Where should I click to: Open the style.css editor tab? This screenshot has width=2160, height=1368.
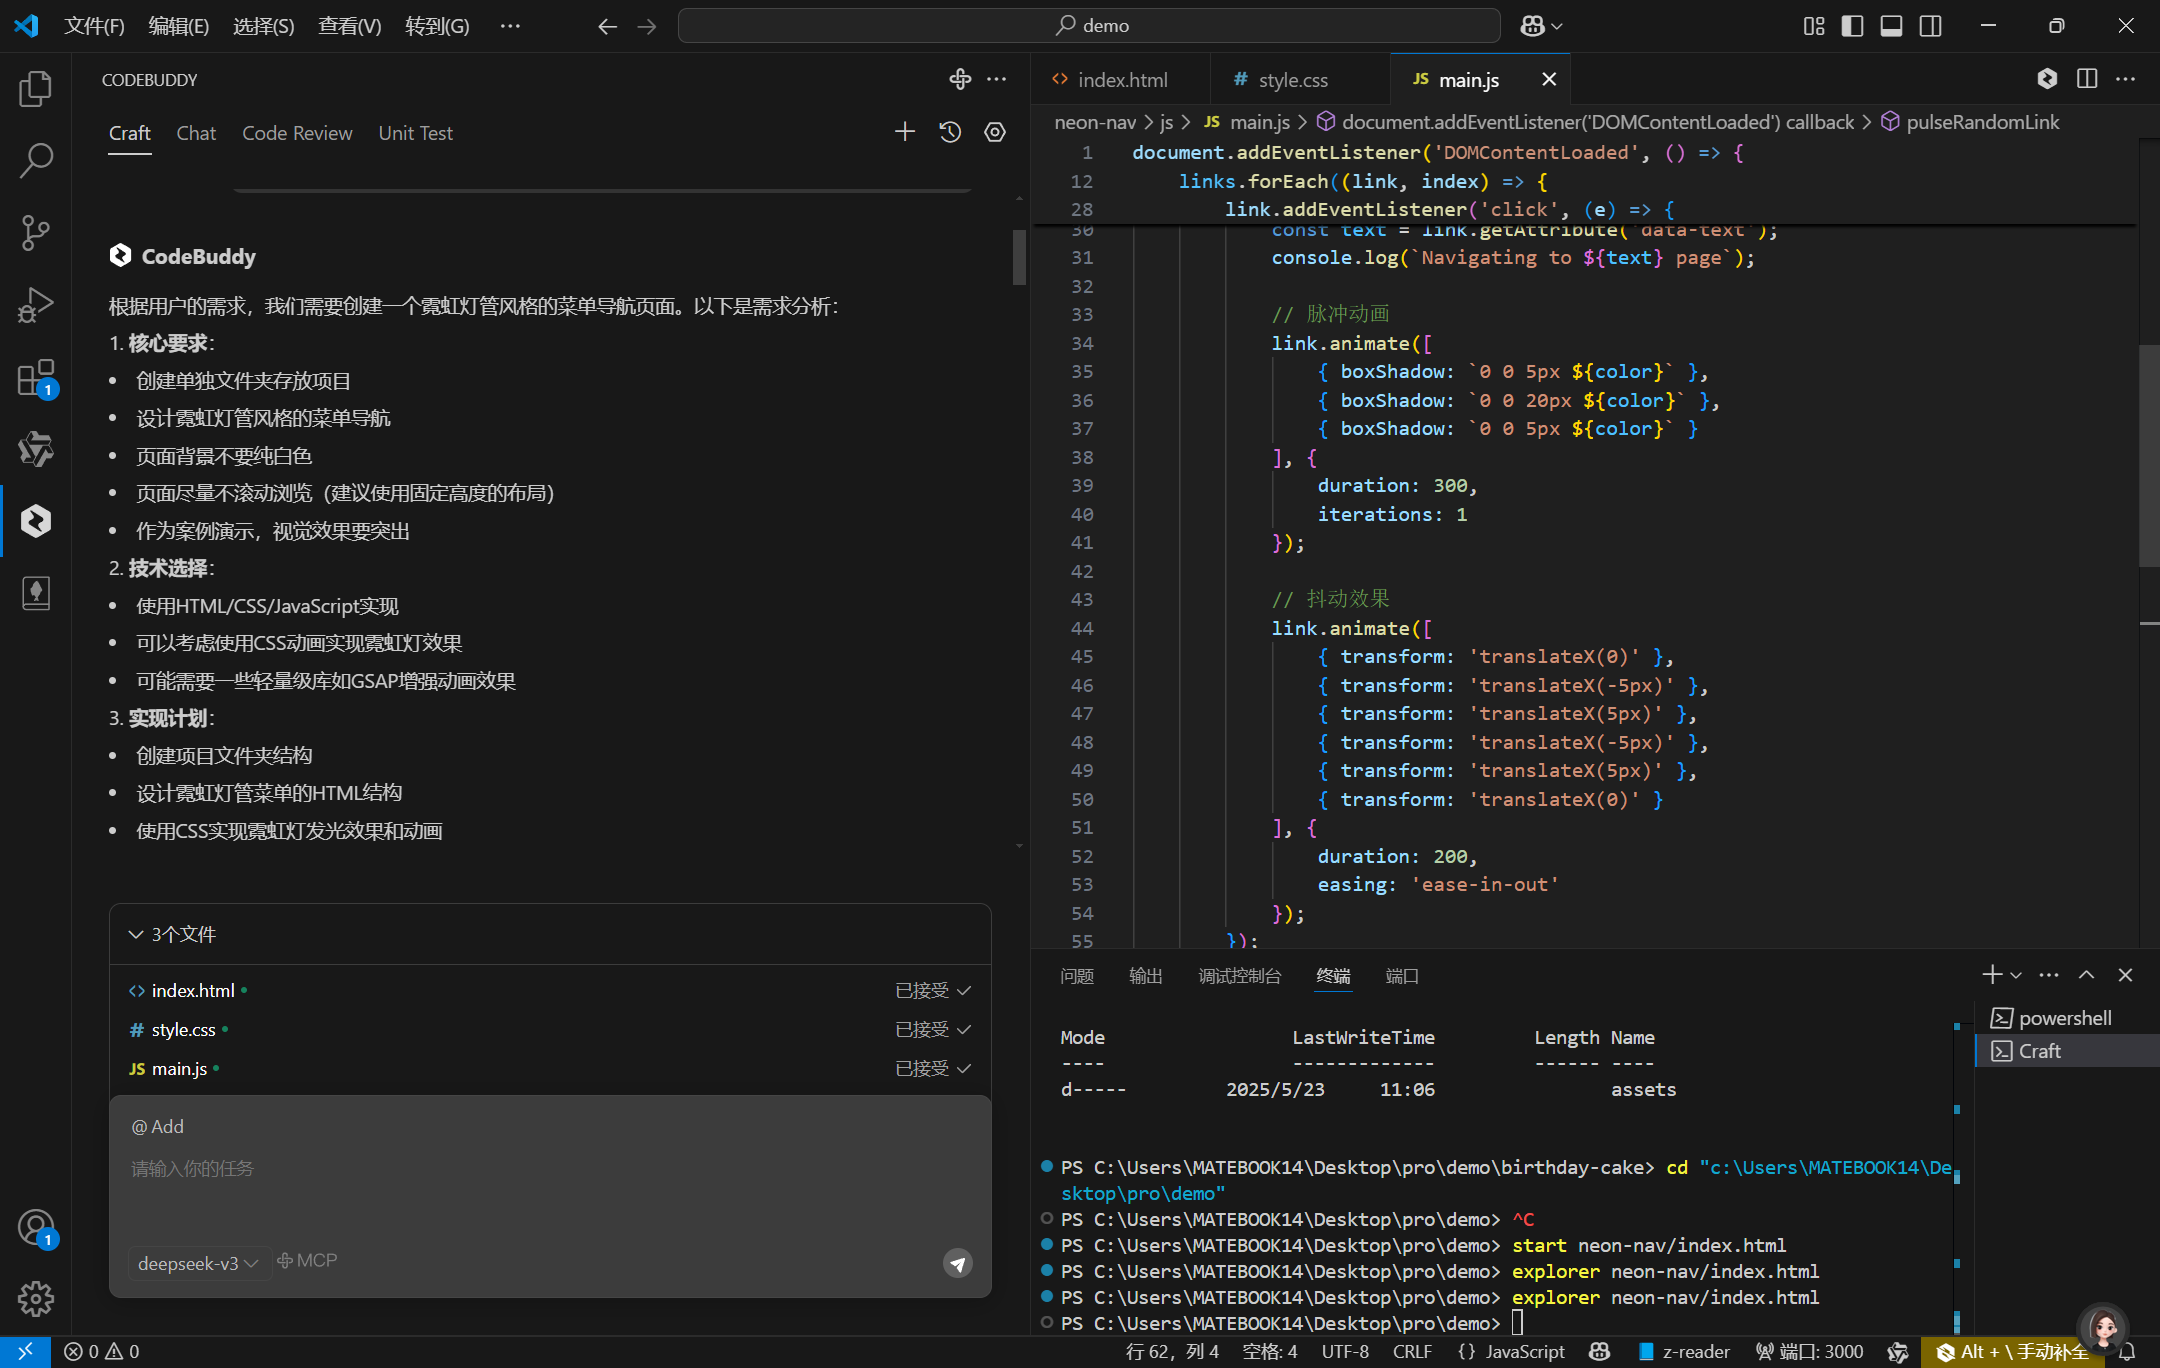(x=1292, y=80)
